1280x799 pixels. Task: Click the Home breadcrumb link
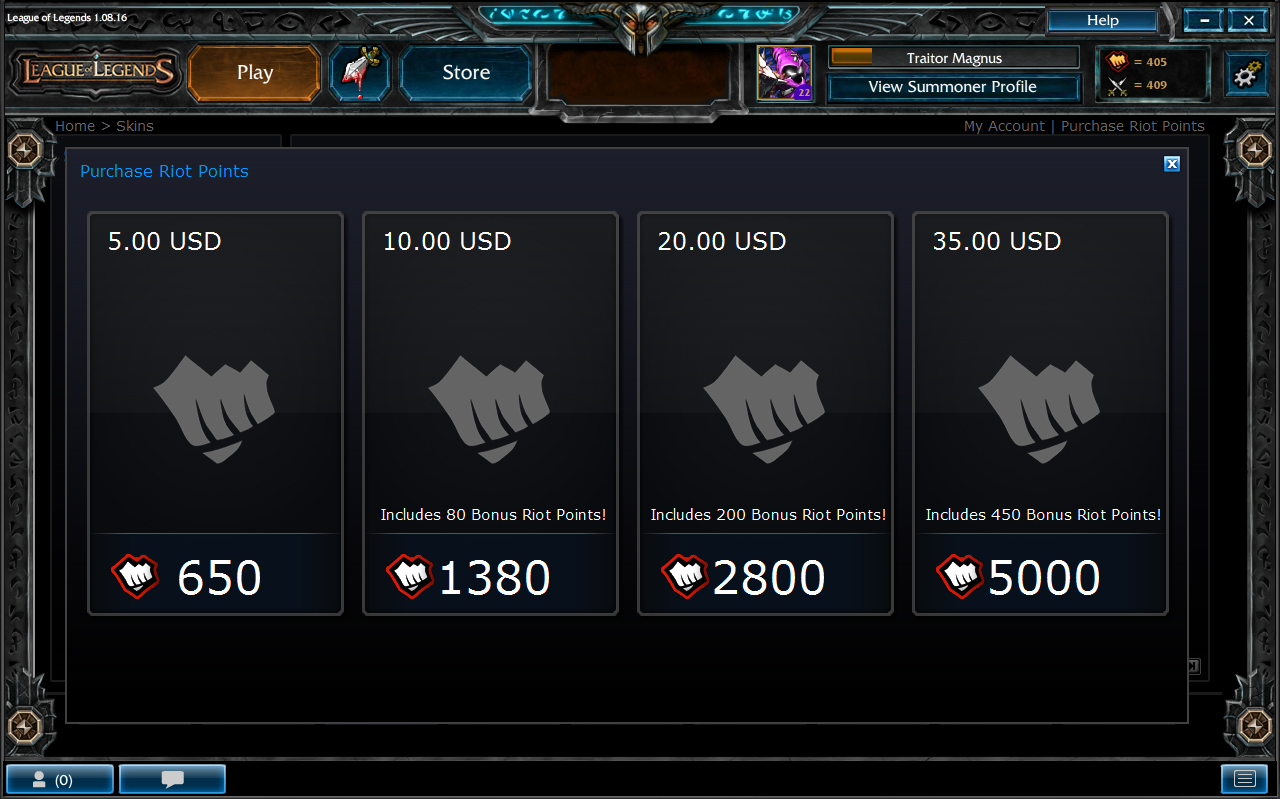click(75, 126)
